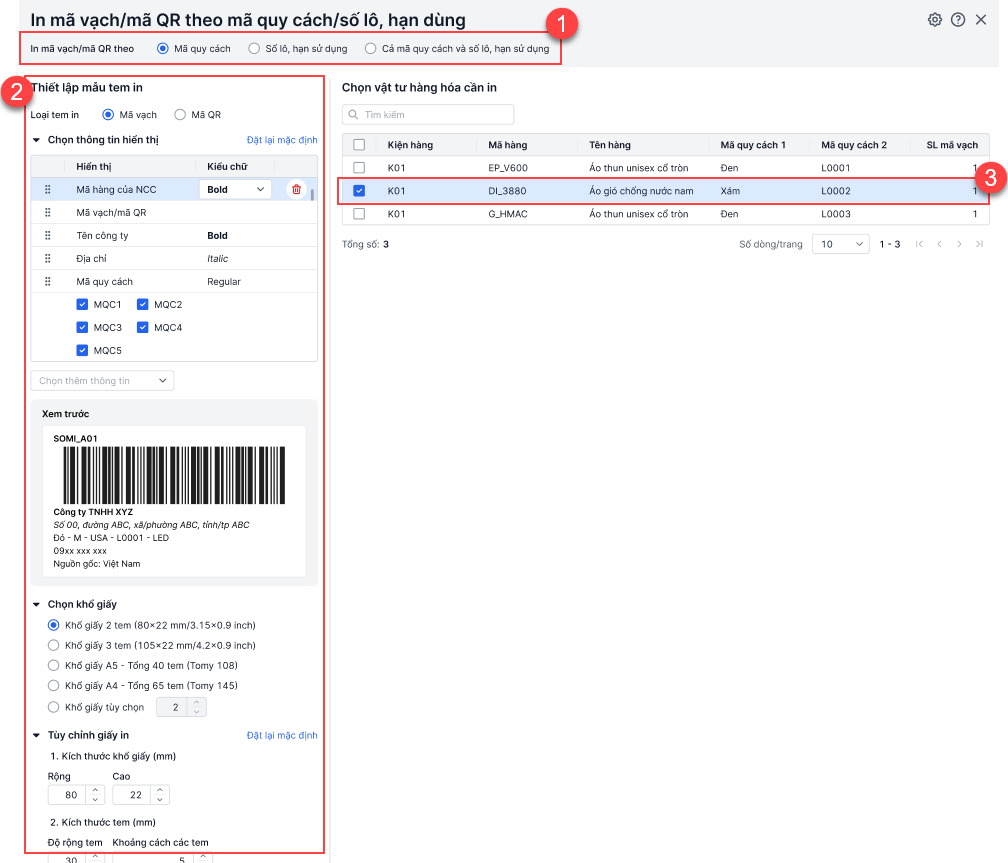Open rows per page dropdown
Image resolution: width=1008 pixels, height=863 pixels.
pos(841,244)
